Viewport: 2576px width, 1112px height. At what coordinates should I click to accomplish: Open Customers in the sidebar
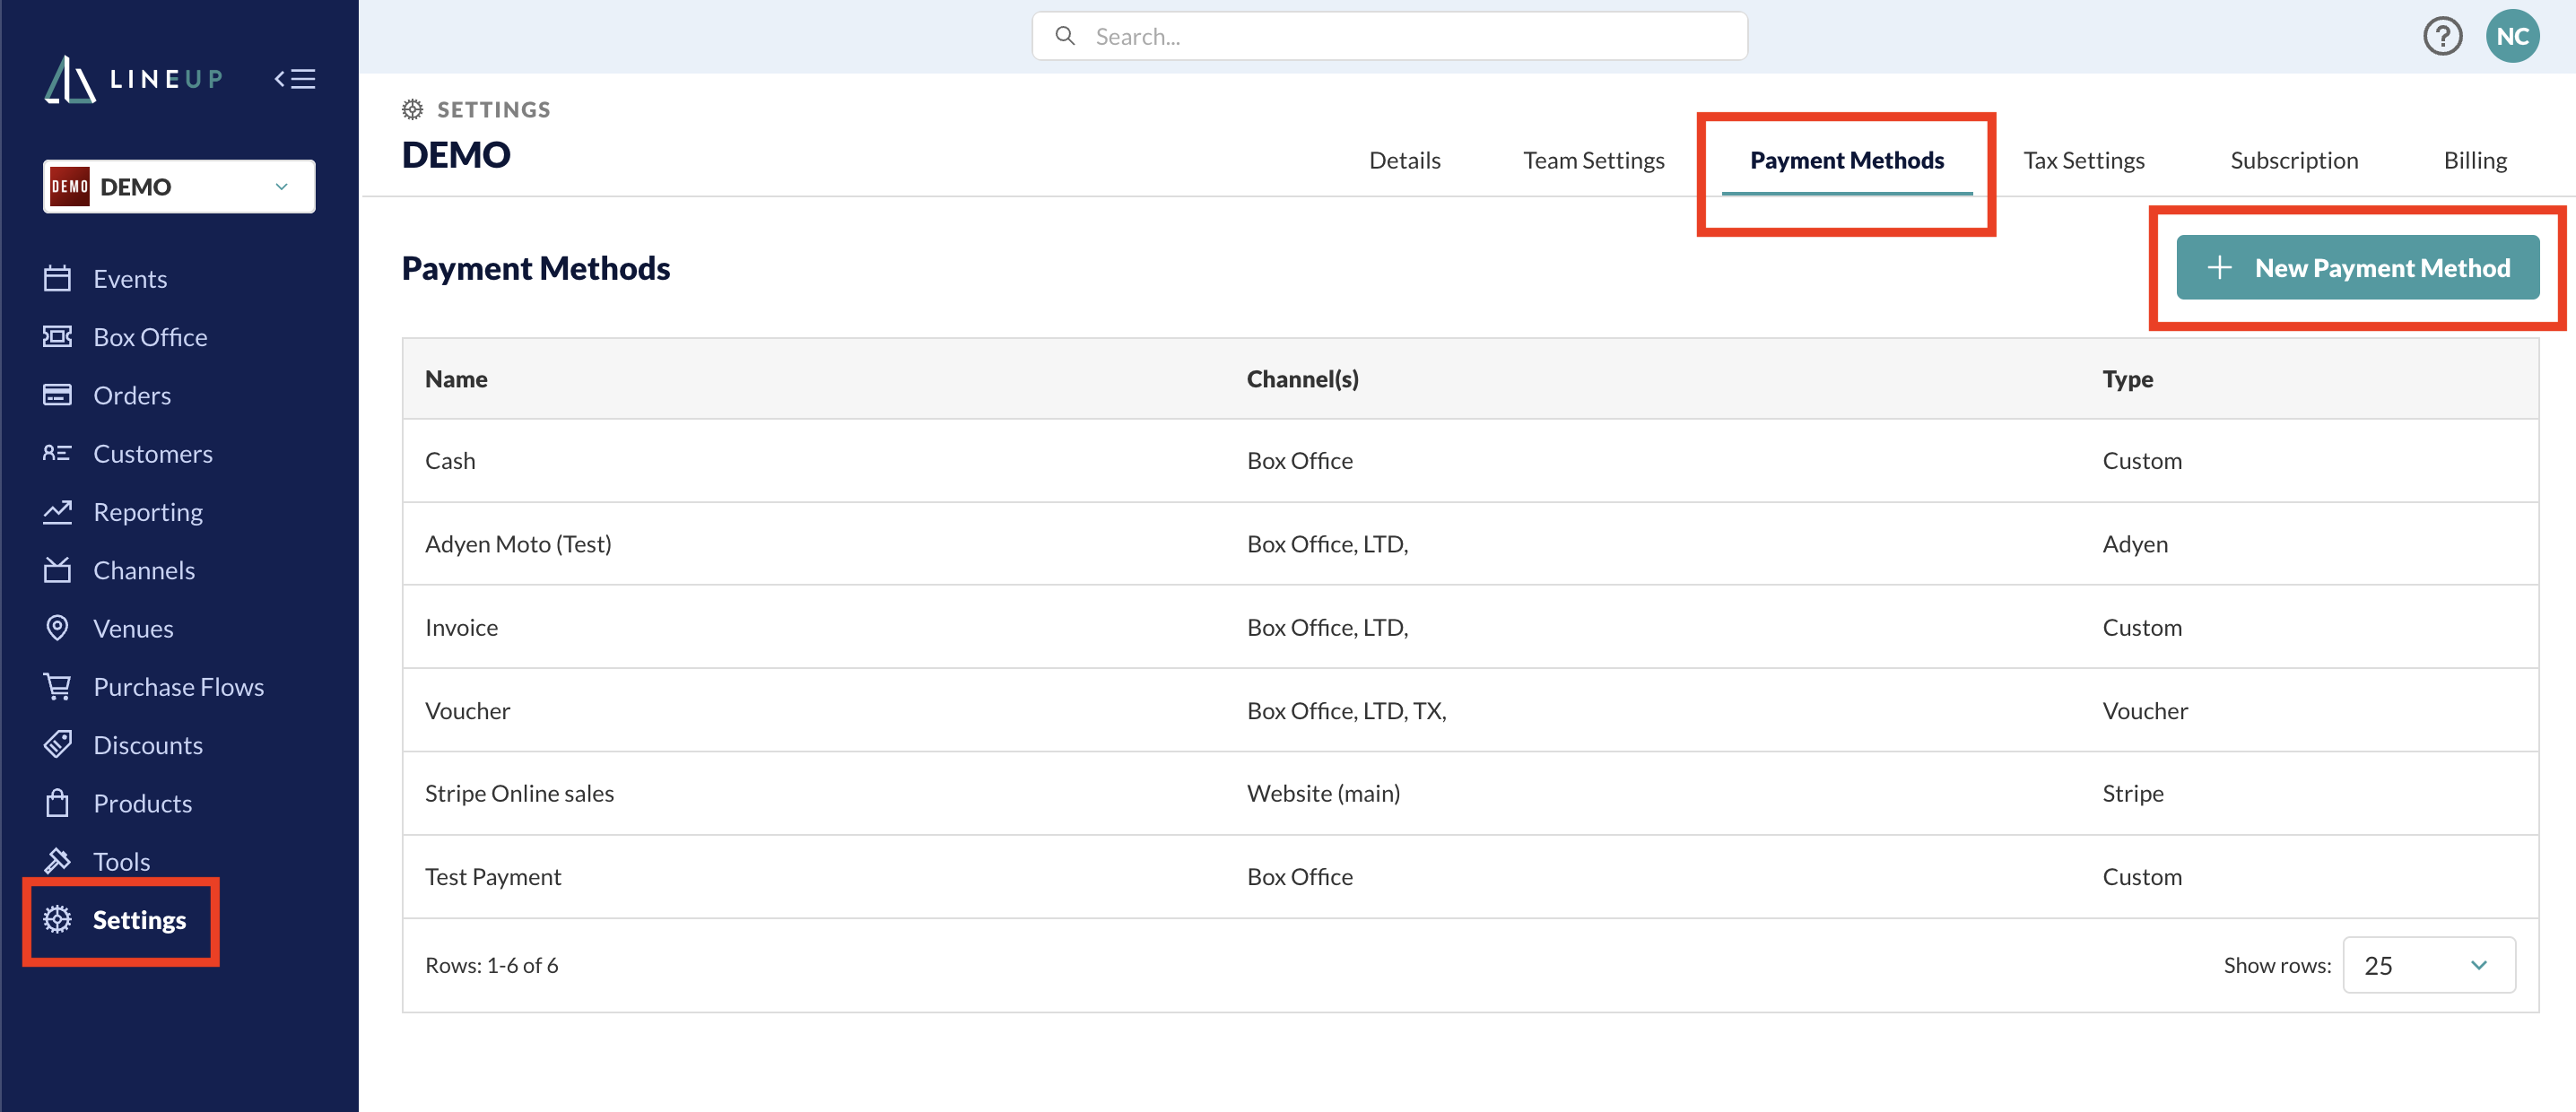pos(152,453)
